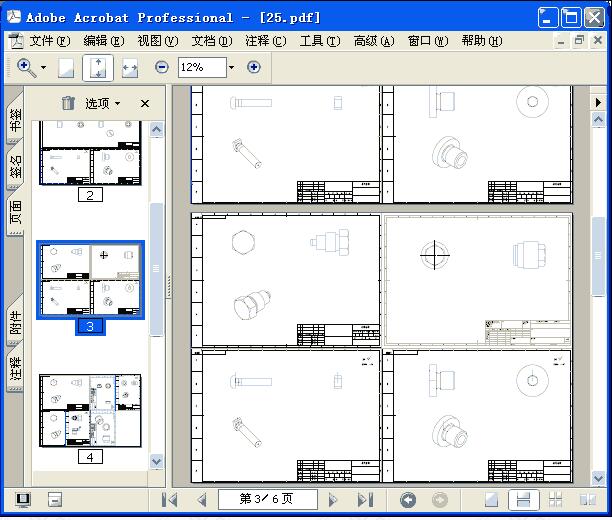
Task: Go to previous view with back arrow
Action: click(408, 499)
